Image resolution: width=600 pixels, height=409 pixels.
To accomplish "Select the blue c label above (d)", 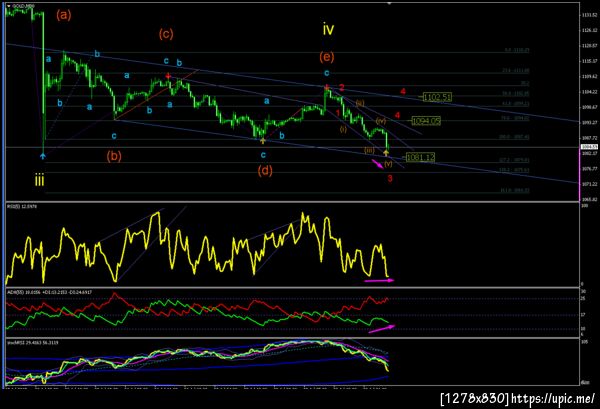I will 263,155.
